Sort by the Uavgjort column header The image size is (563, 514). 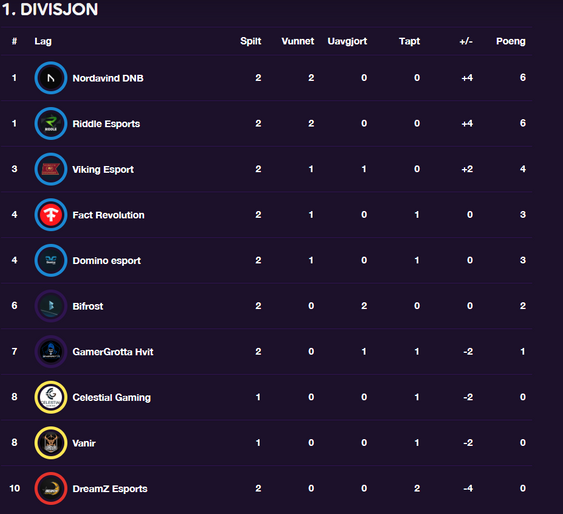click(x=347, y=42)
